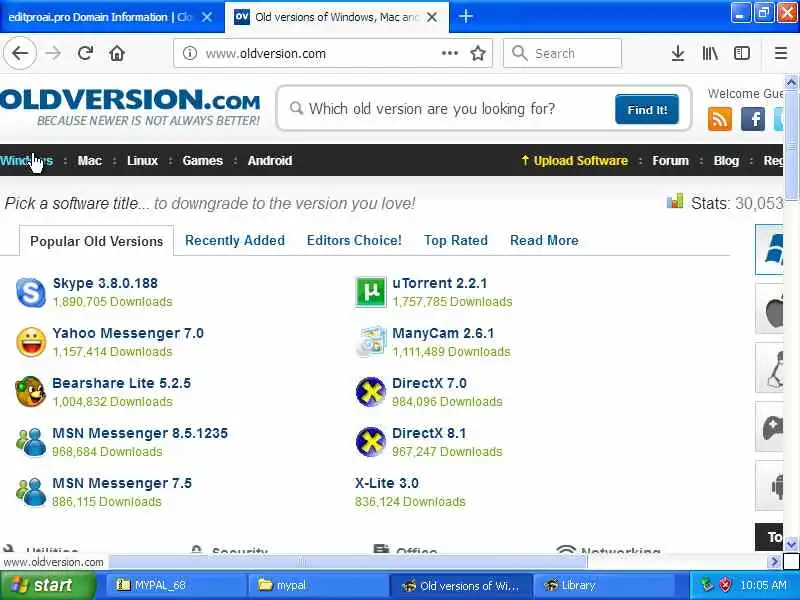
Task: Switch to mypal folder taskbar window
Action: coord(317,585)
